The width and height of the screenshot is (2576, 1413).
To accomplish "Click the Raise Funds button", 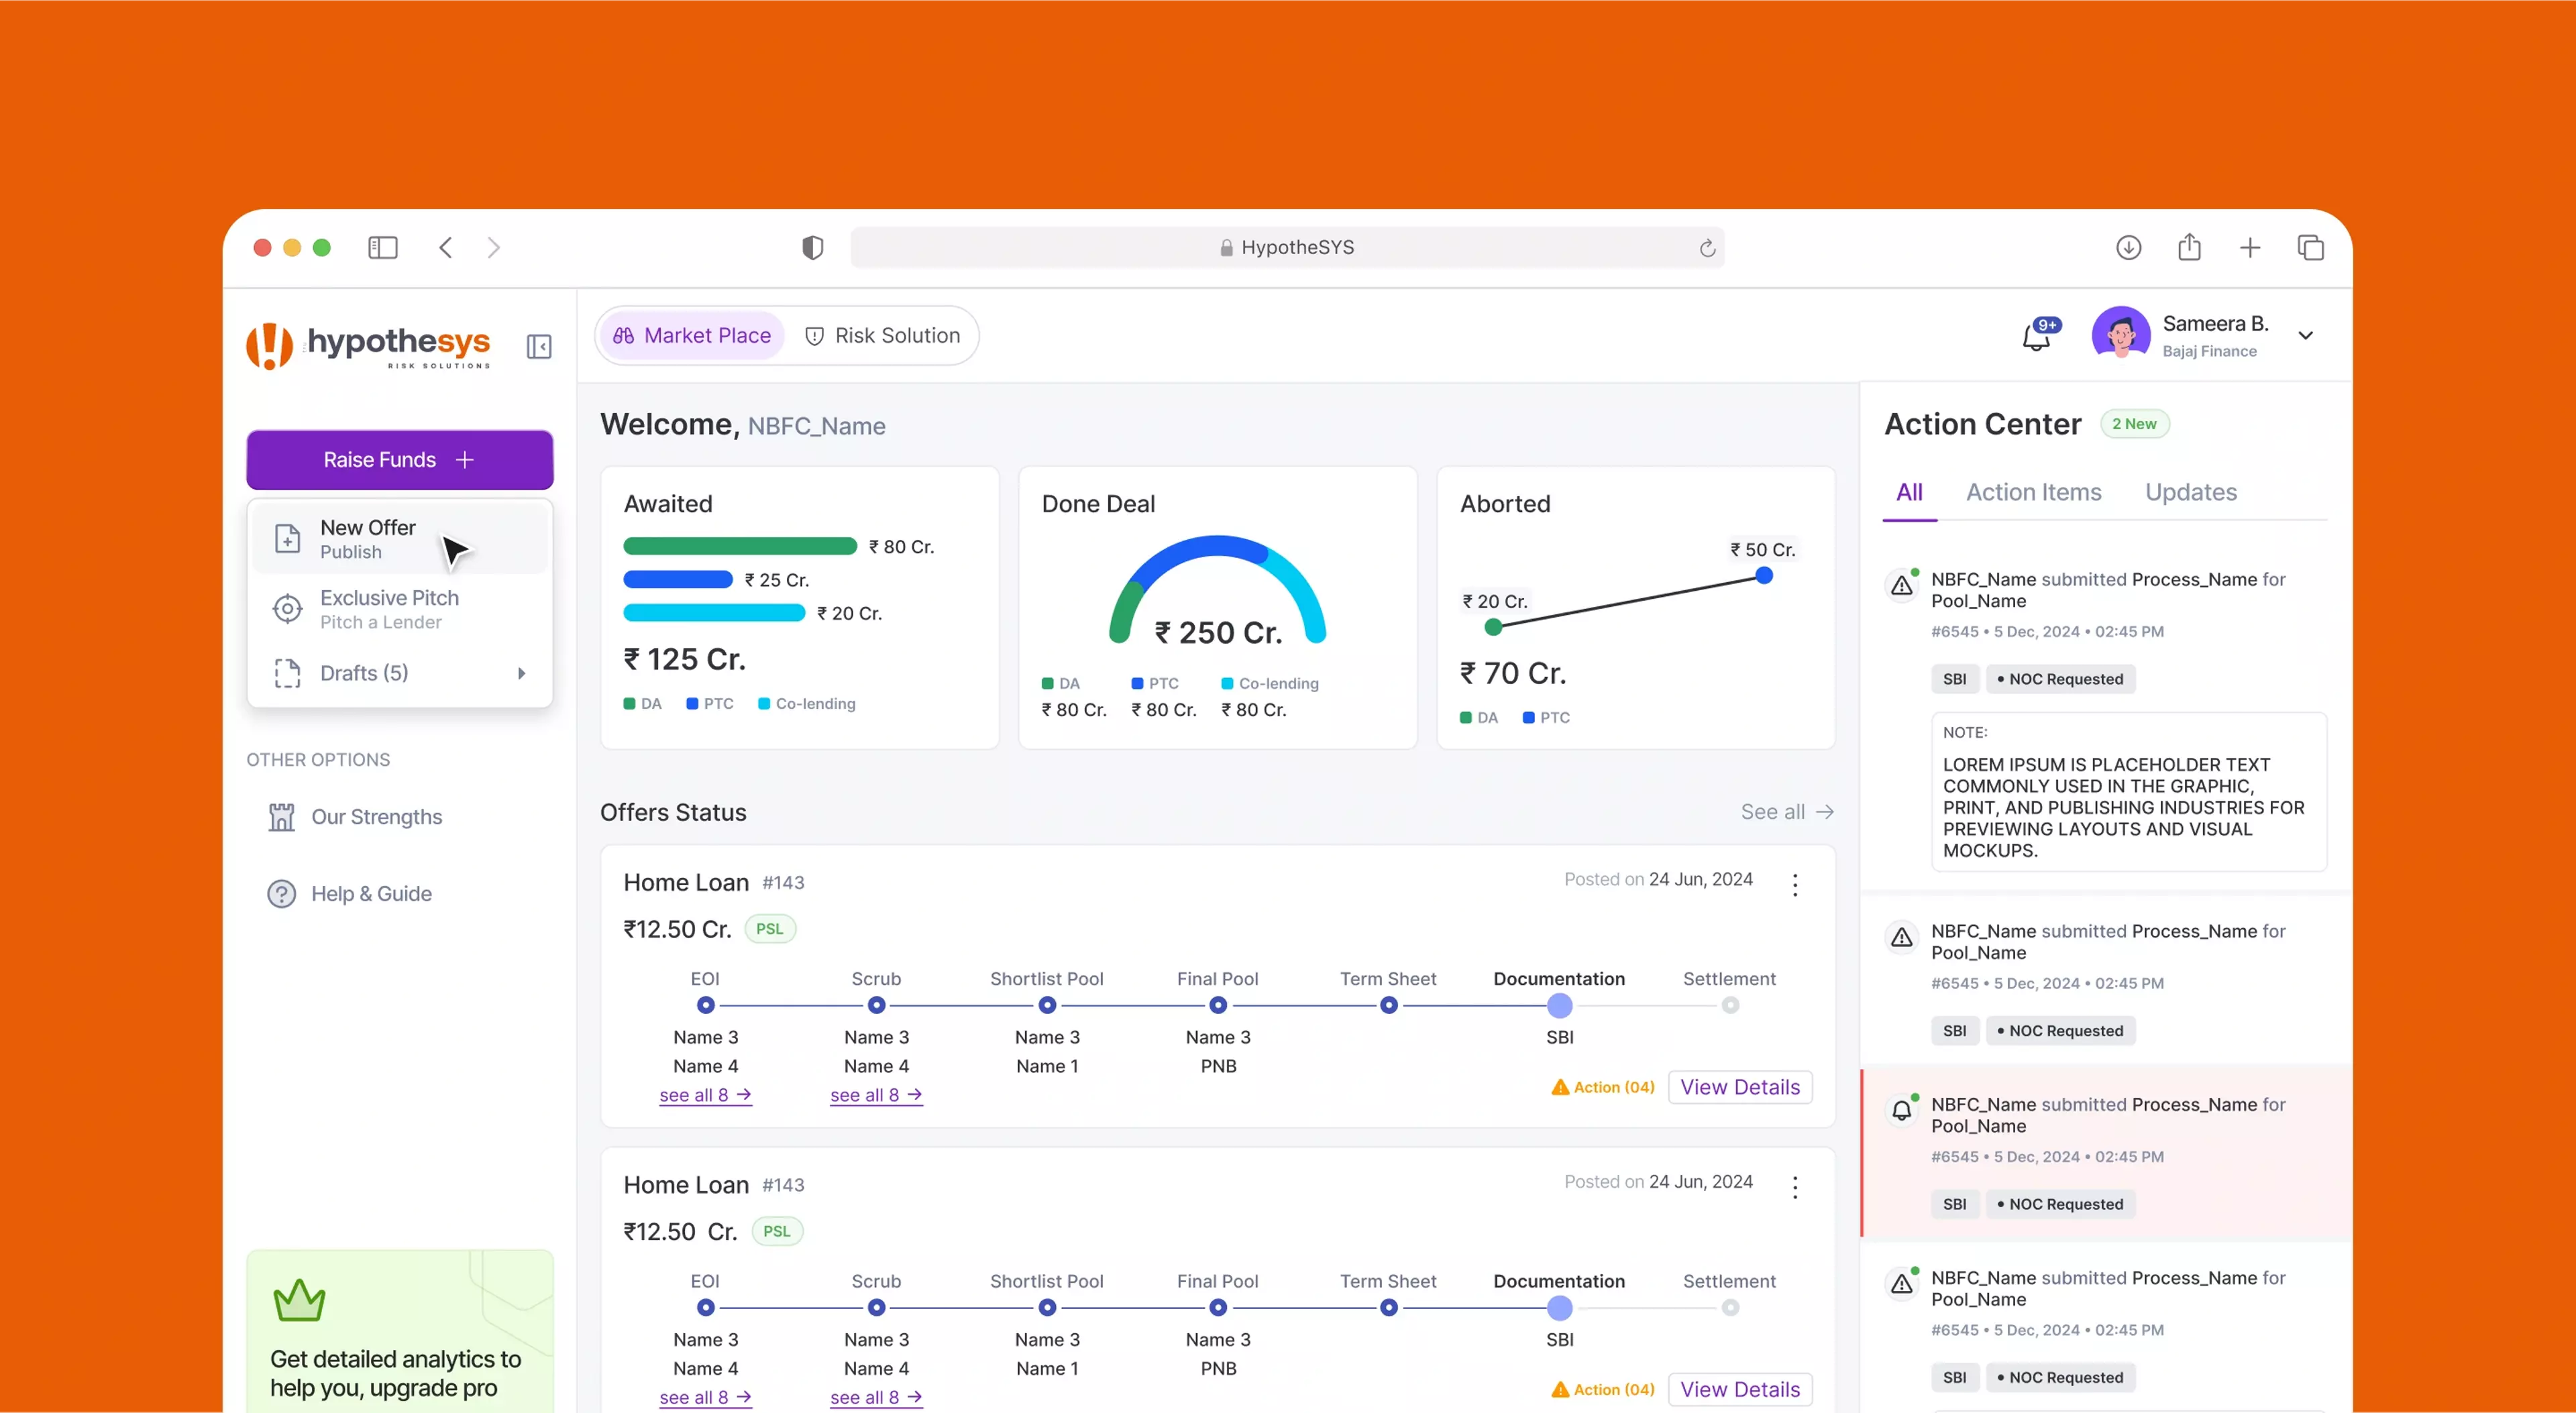I will pyautogui.click(x=400, y=459).
